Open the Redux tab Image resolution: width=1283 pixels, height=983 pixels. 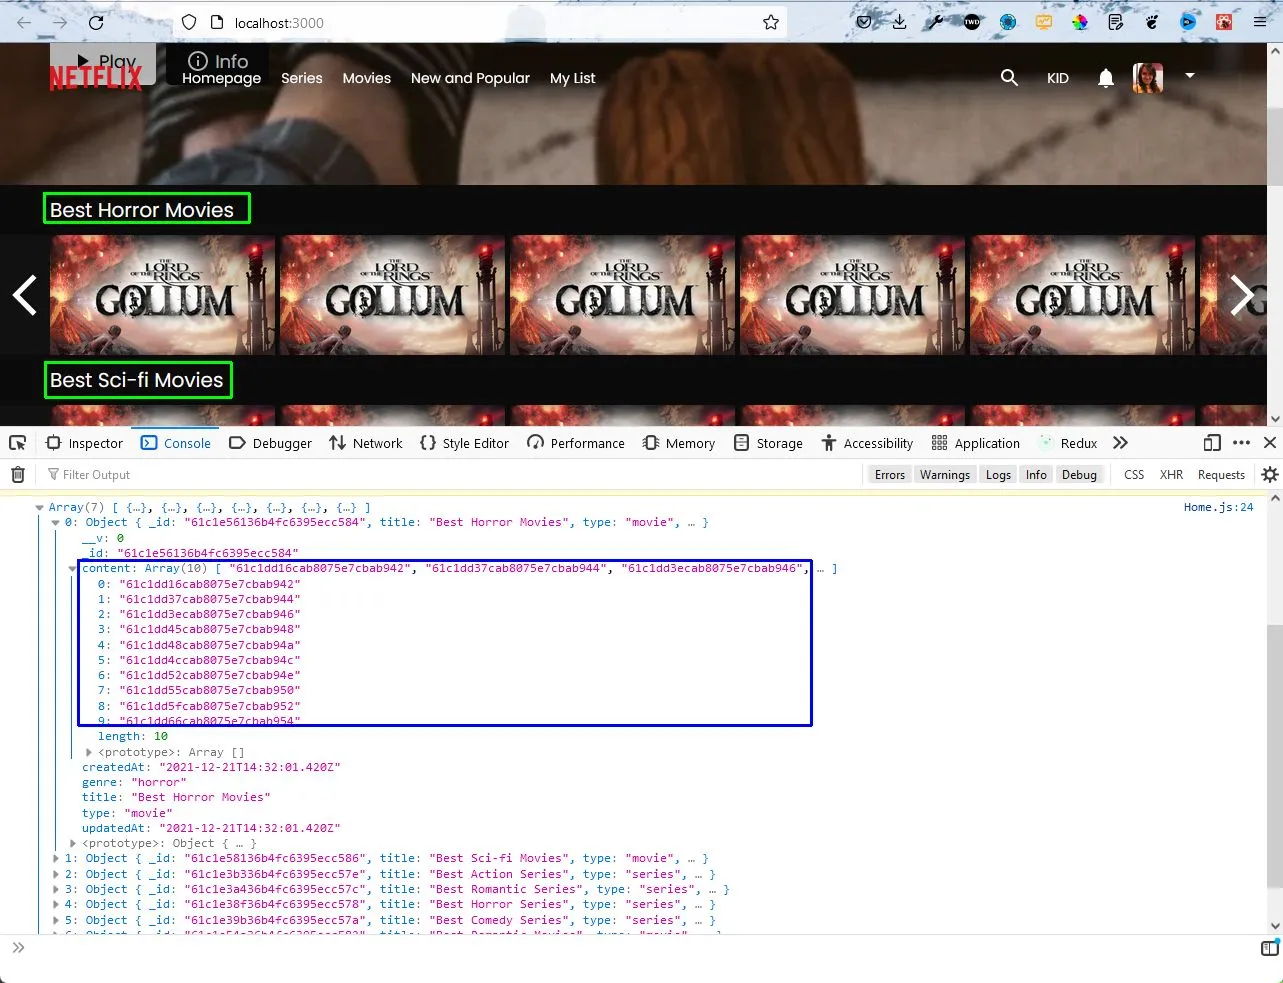click(x=1068, y=443)
